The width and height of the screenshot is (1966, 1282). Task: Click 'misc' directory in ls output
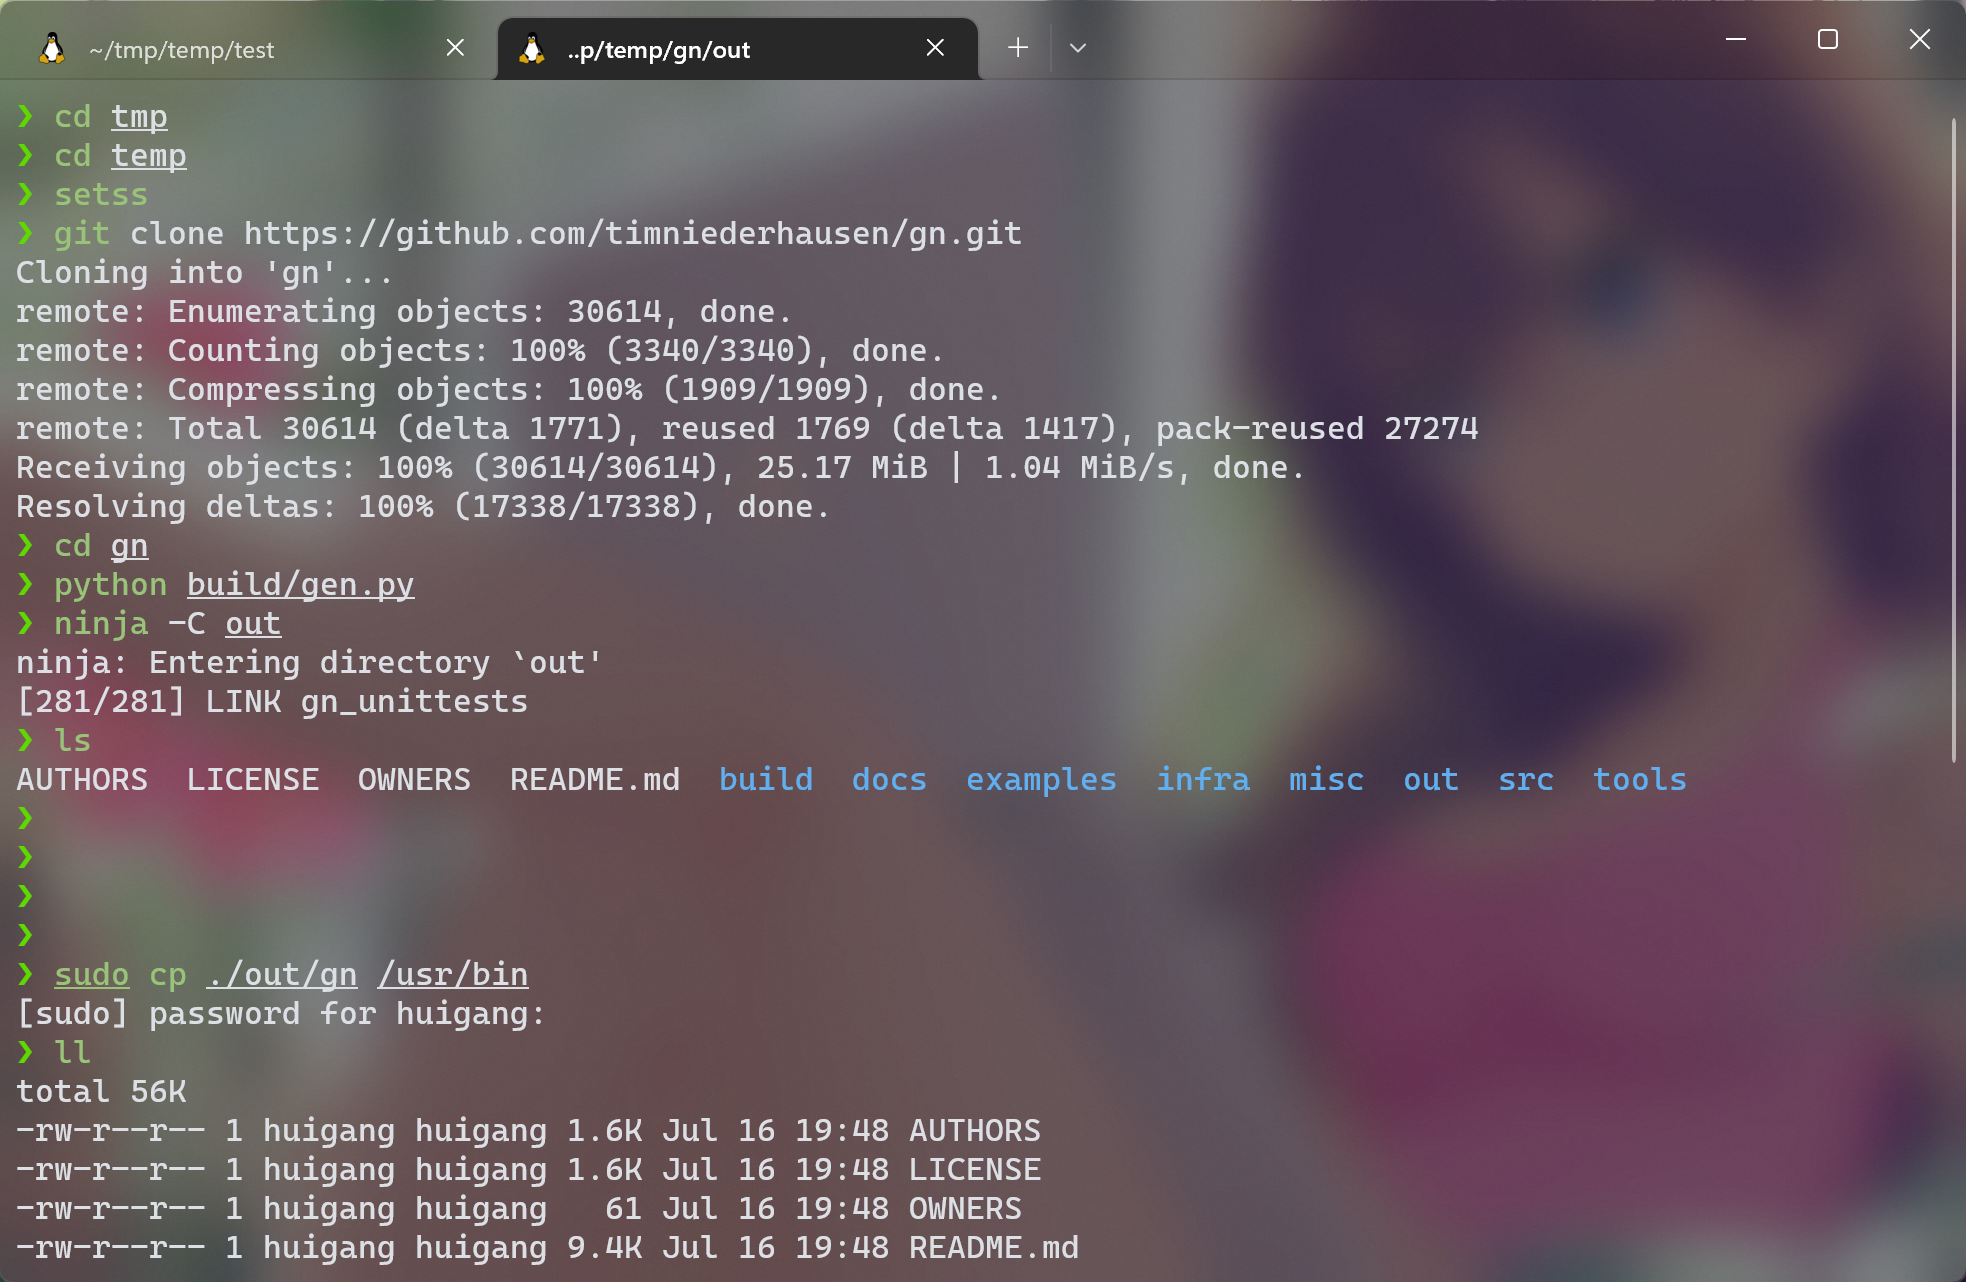coord(1326,780)
